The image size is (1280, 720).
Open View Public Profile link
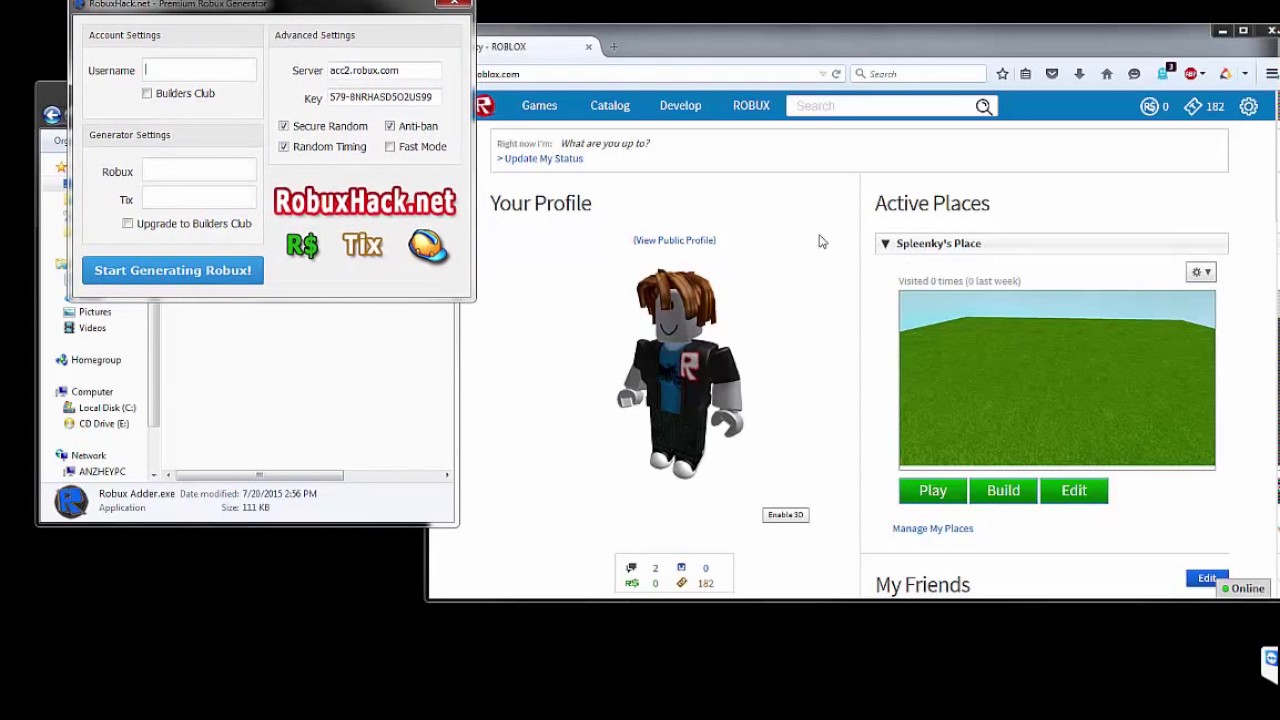pos(674,241)
